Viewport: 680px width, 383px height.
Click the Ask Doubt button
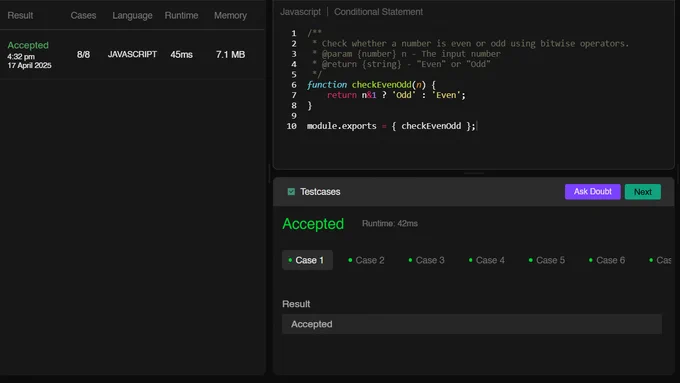click(x=592, y=192)
